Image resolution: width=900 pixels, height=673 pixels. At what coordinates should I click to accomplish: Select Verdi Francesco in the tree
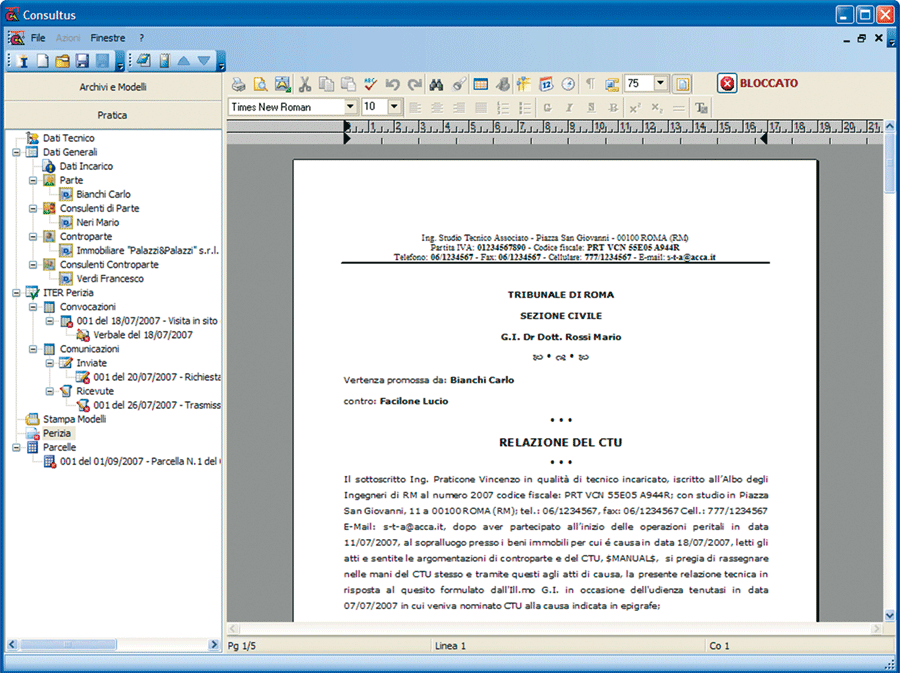coord(110,279)
